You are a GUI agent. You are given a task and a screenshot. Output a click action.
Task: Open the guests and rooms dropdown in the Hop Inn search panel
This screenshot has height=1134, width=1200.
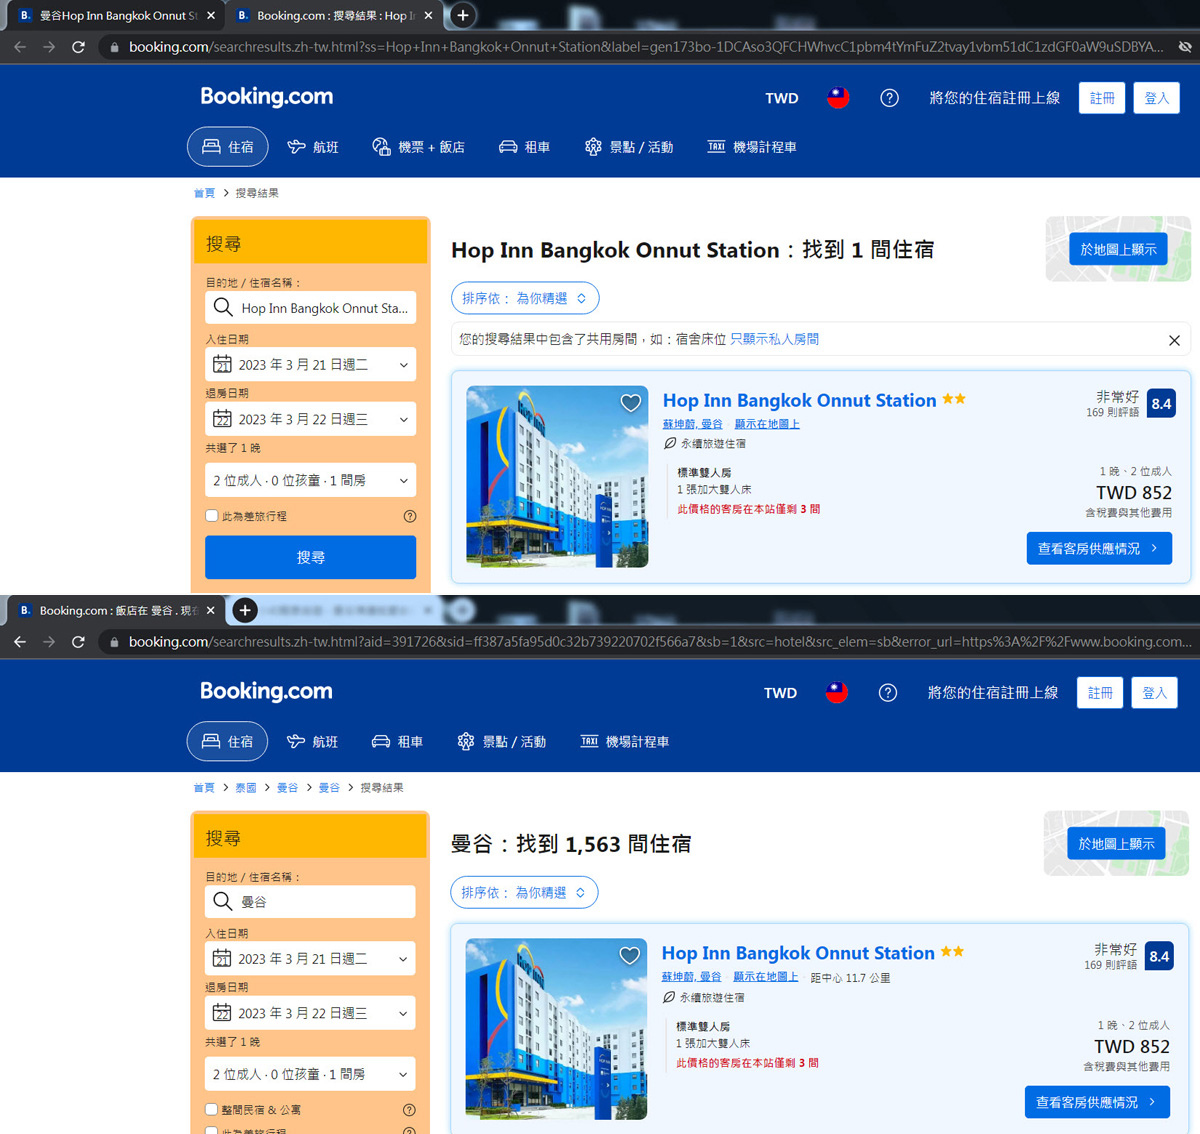click(310, 480)
